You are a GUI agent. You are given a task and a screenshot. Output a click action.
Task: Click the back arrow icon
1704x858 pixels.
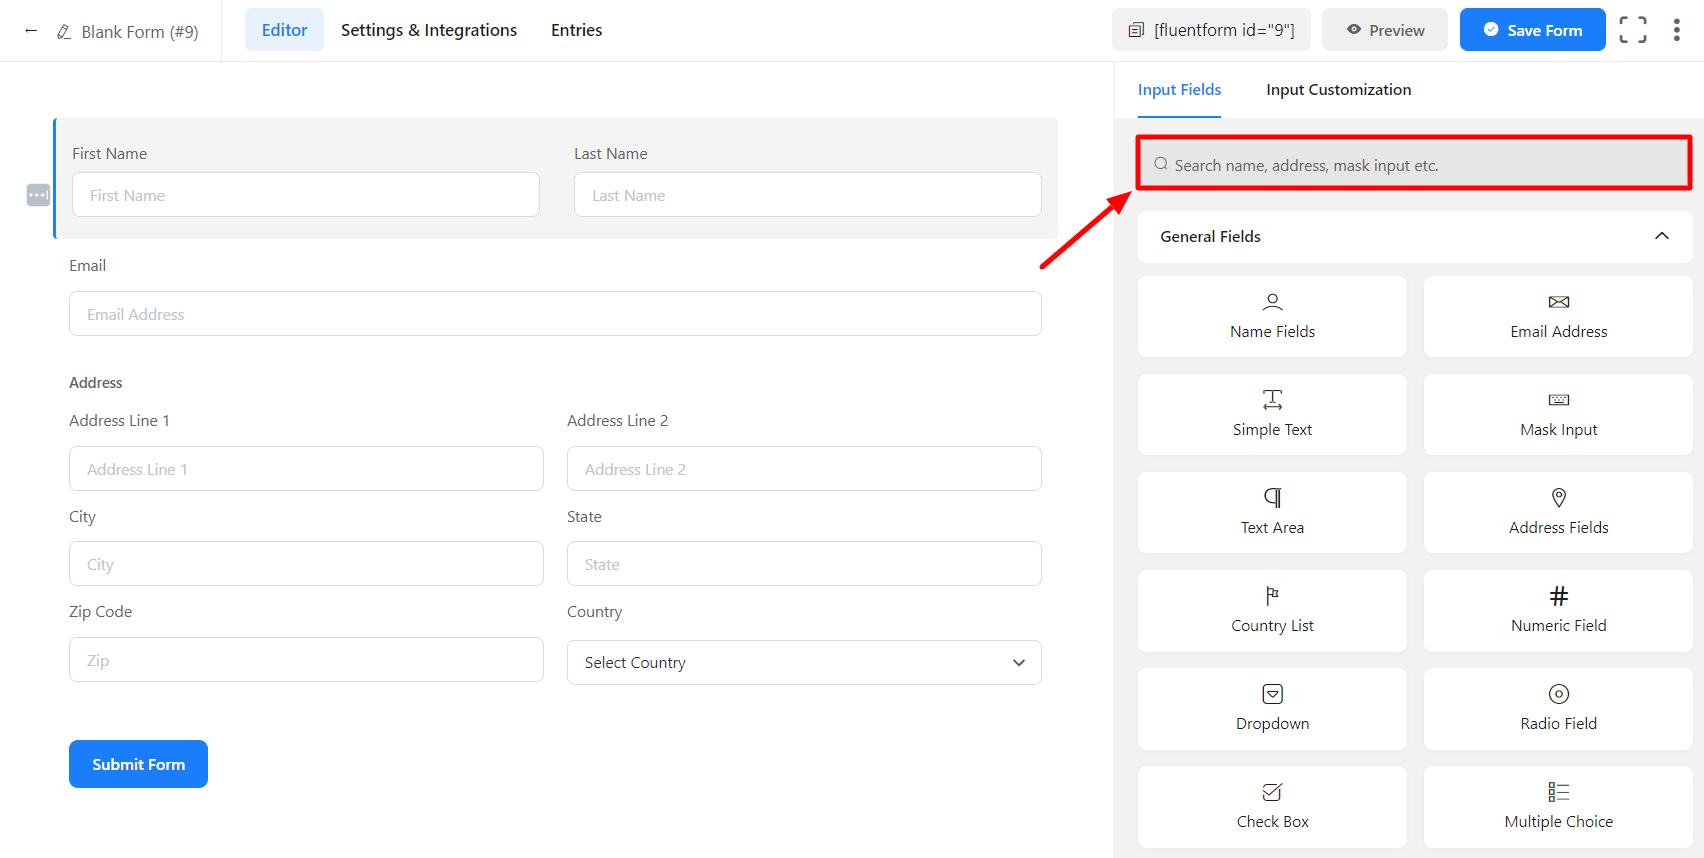tap(31, 31)
